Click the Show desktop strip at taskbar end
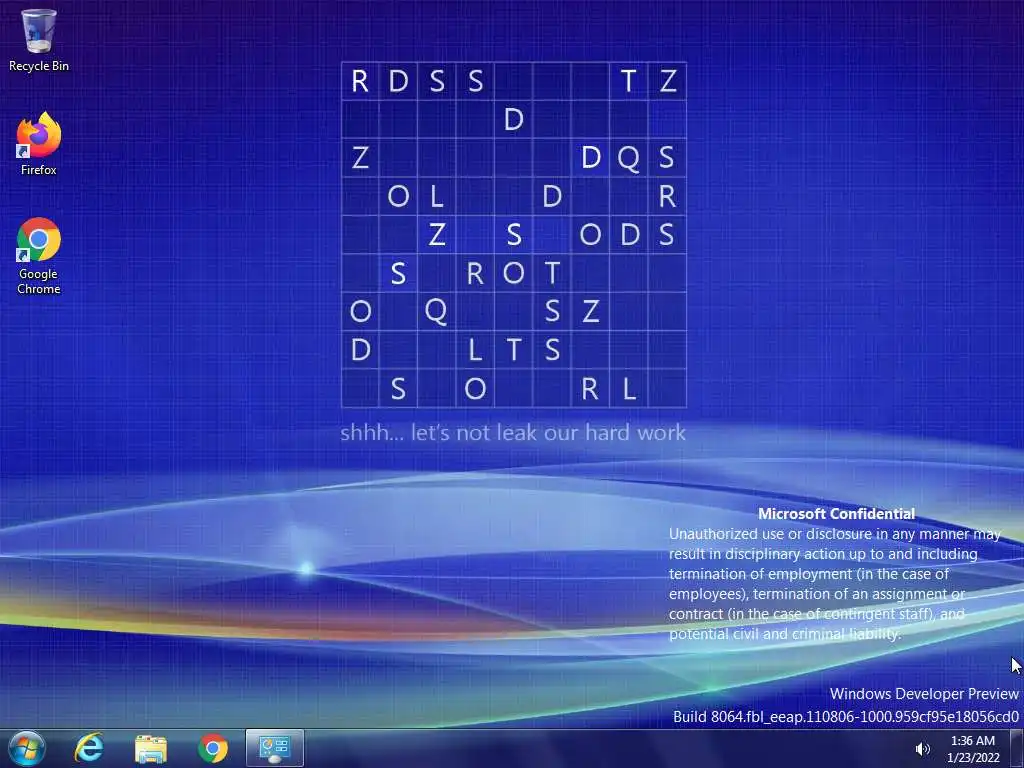This screenshot has height=768, width=1024. point(1017,748)
